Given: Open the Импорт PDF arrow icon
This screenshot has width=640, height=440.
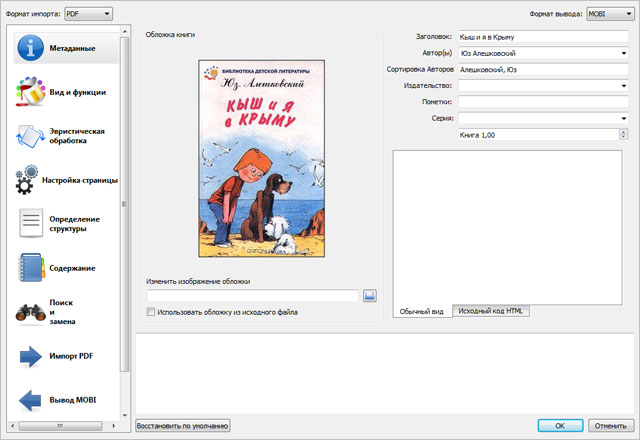Looking at the screenshot, I should 31,356.
